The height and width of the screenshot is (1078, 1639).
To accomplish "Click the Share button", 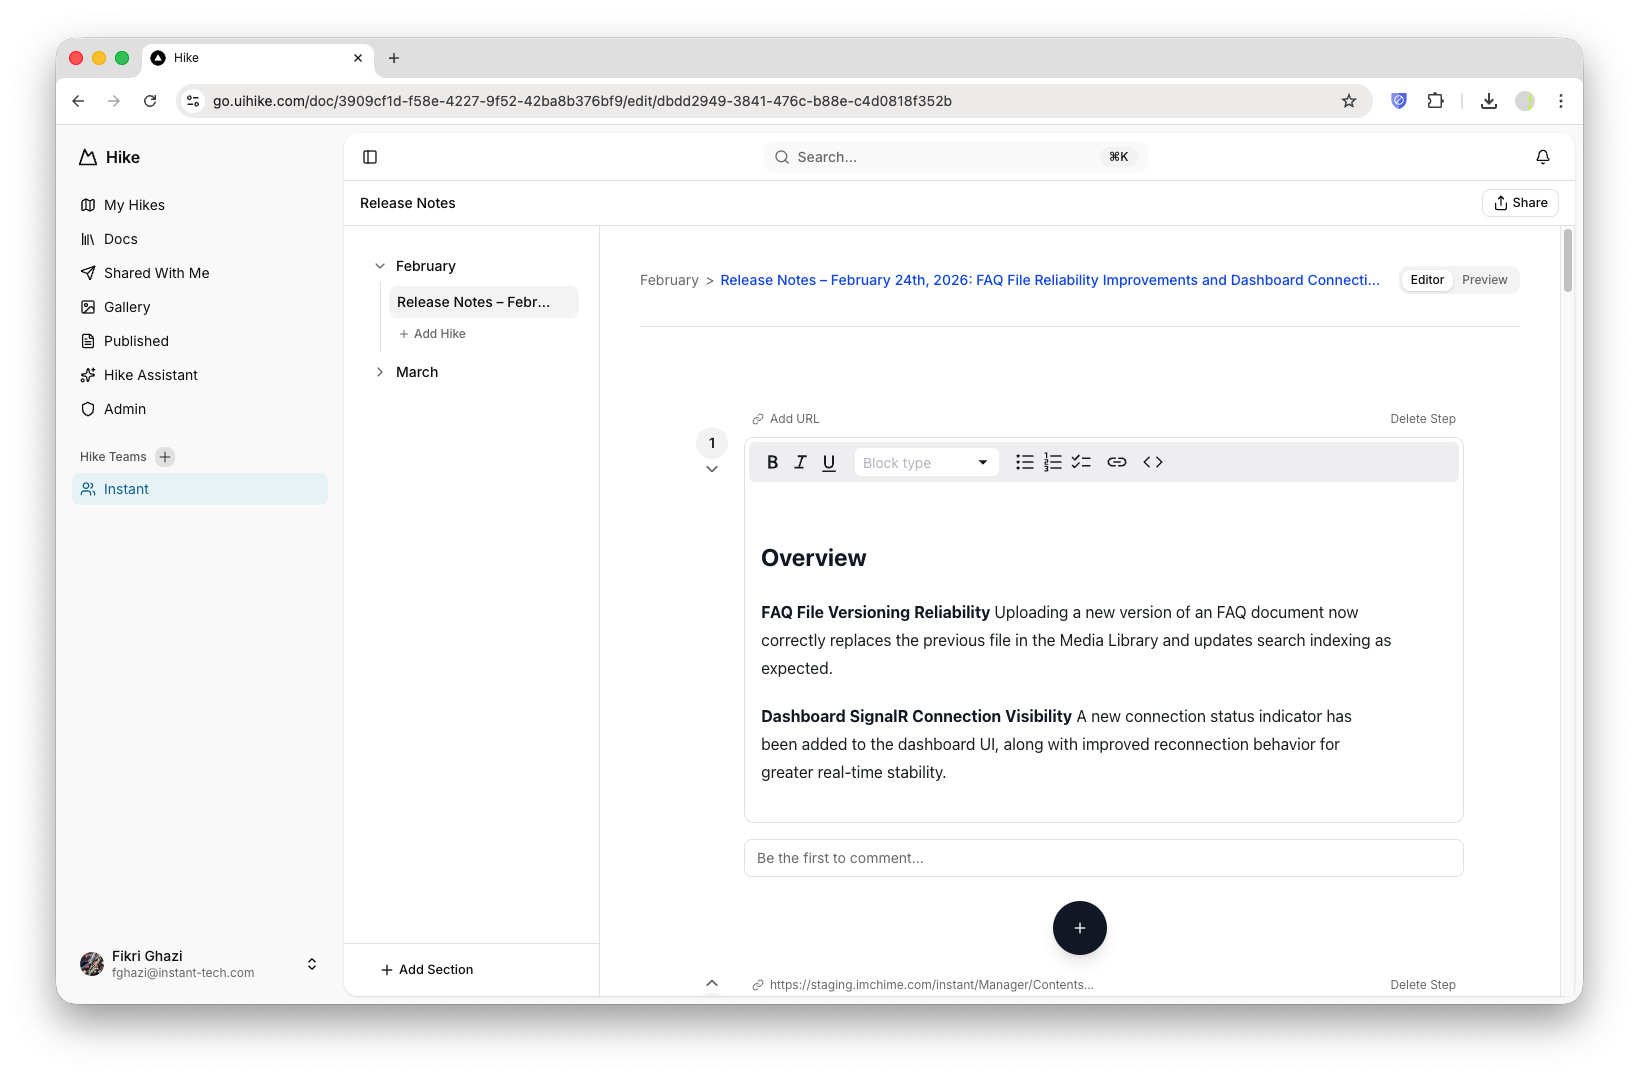I will [1520, 202].
